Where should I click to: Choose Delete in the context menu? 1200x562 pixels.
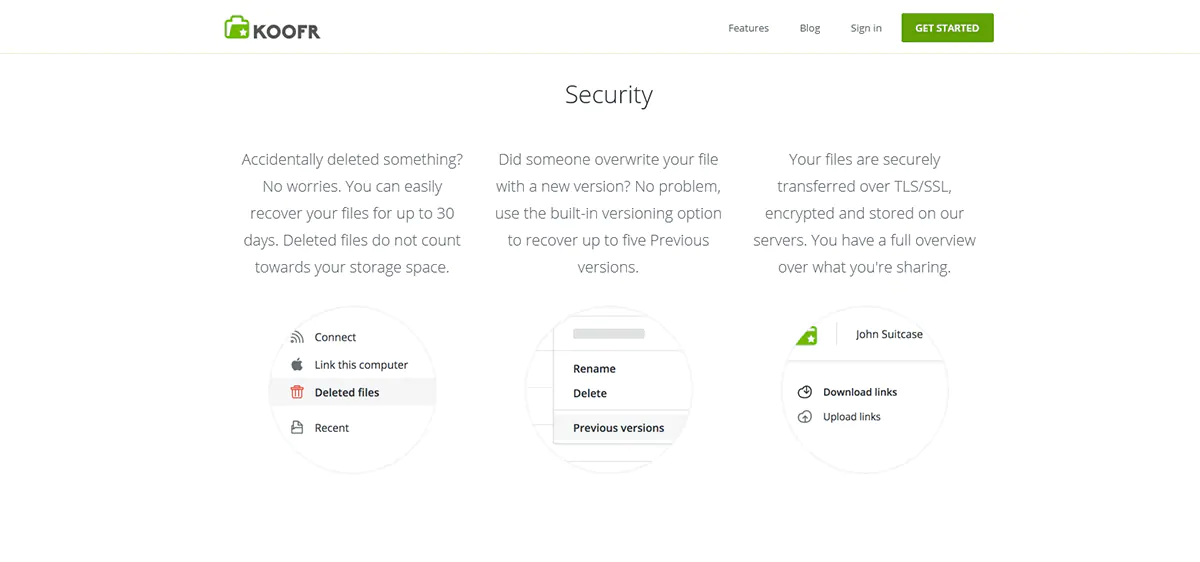[x=590, y=394]
